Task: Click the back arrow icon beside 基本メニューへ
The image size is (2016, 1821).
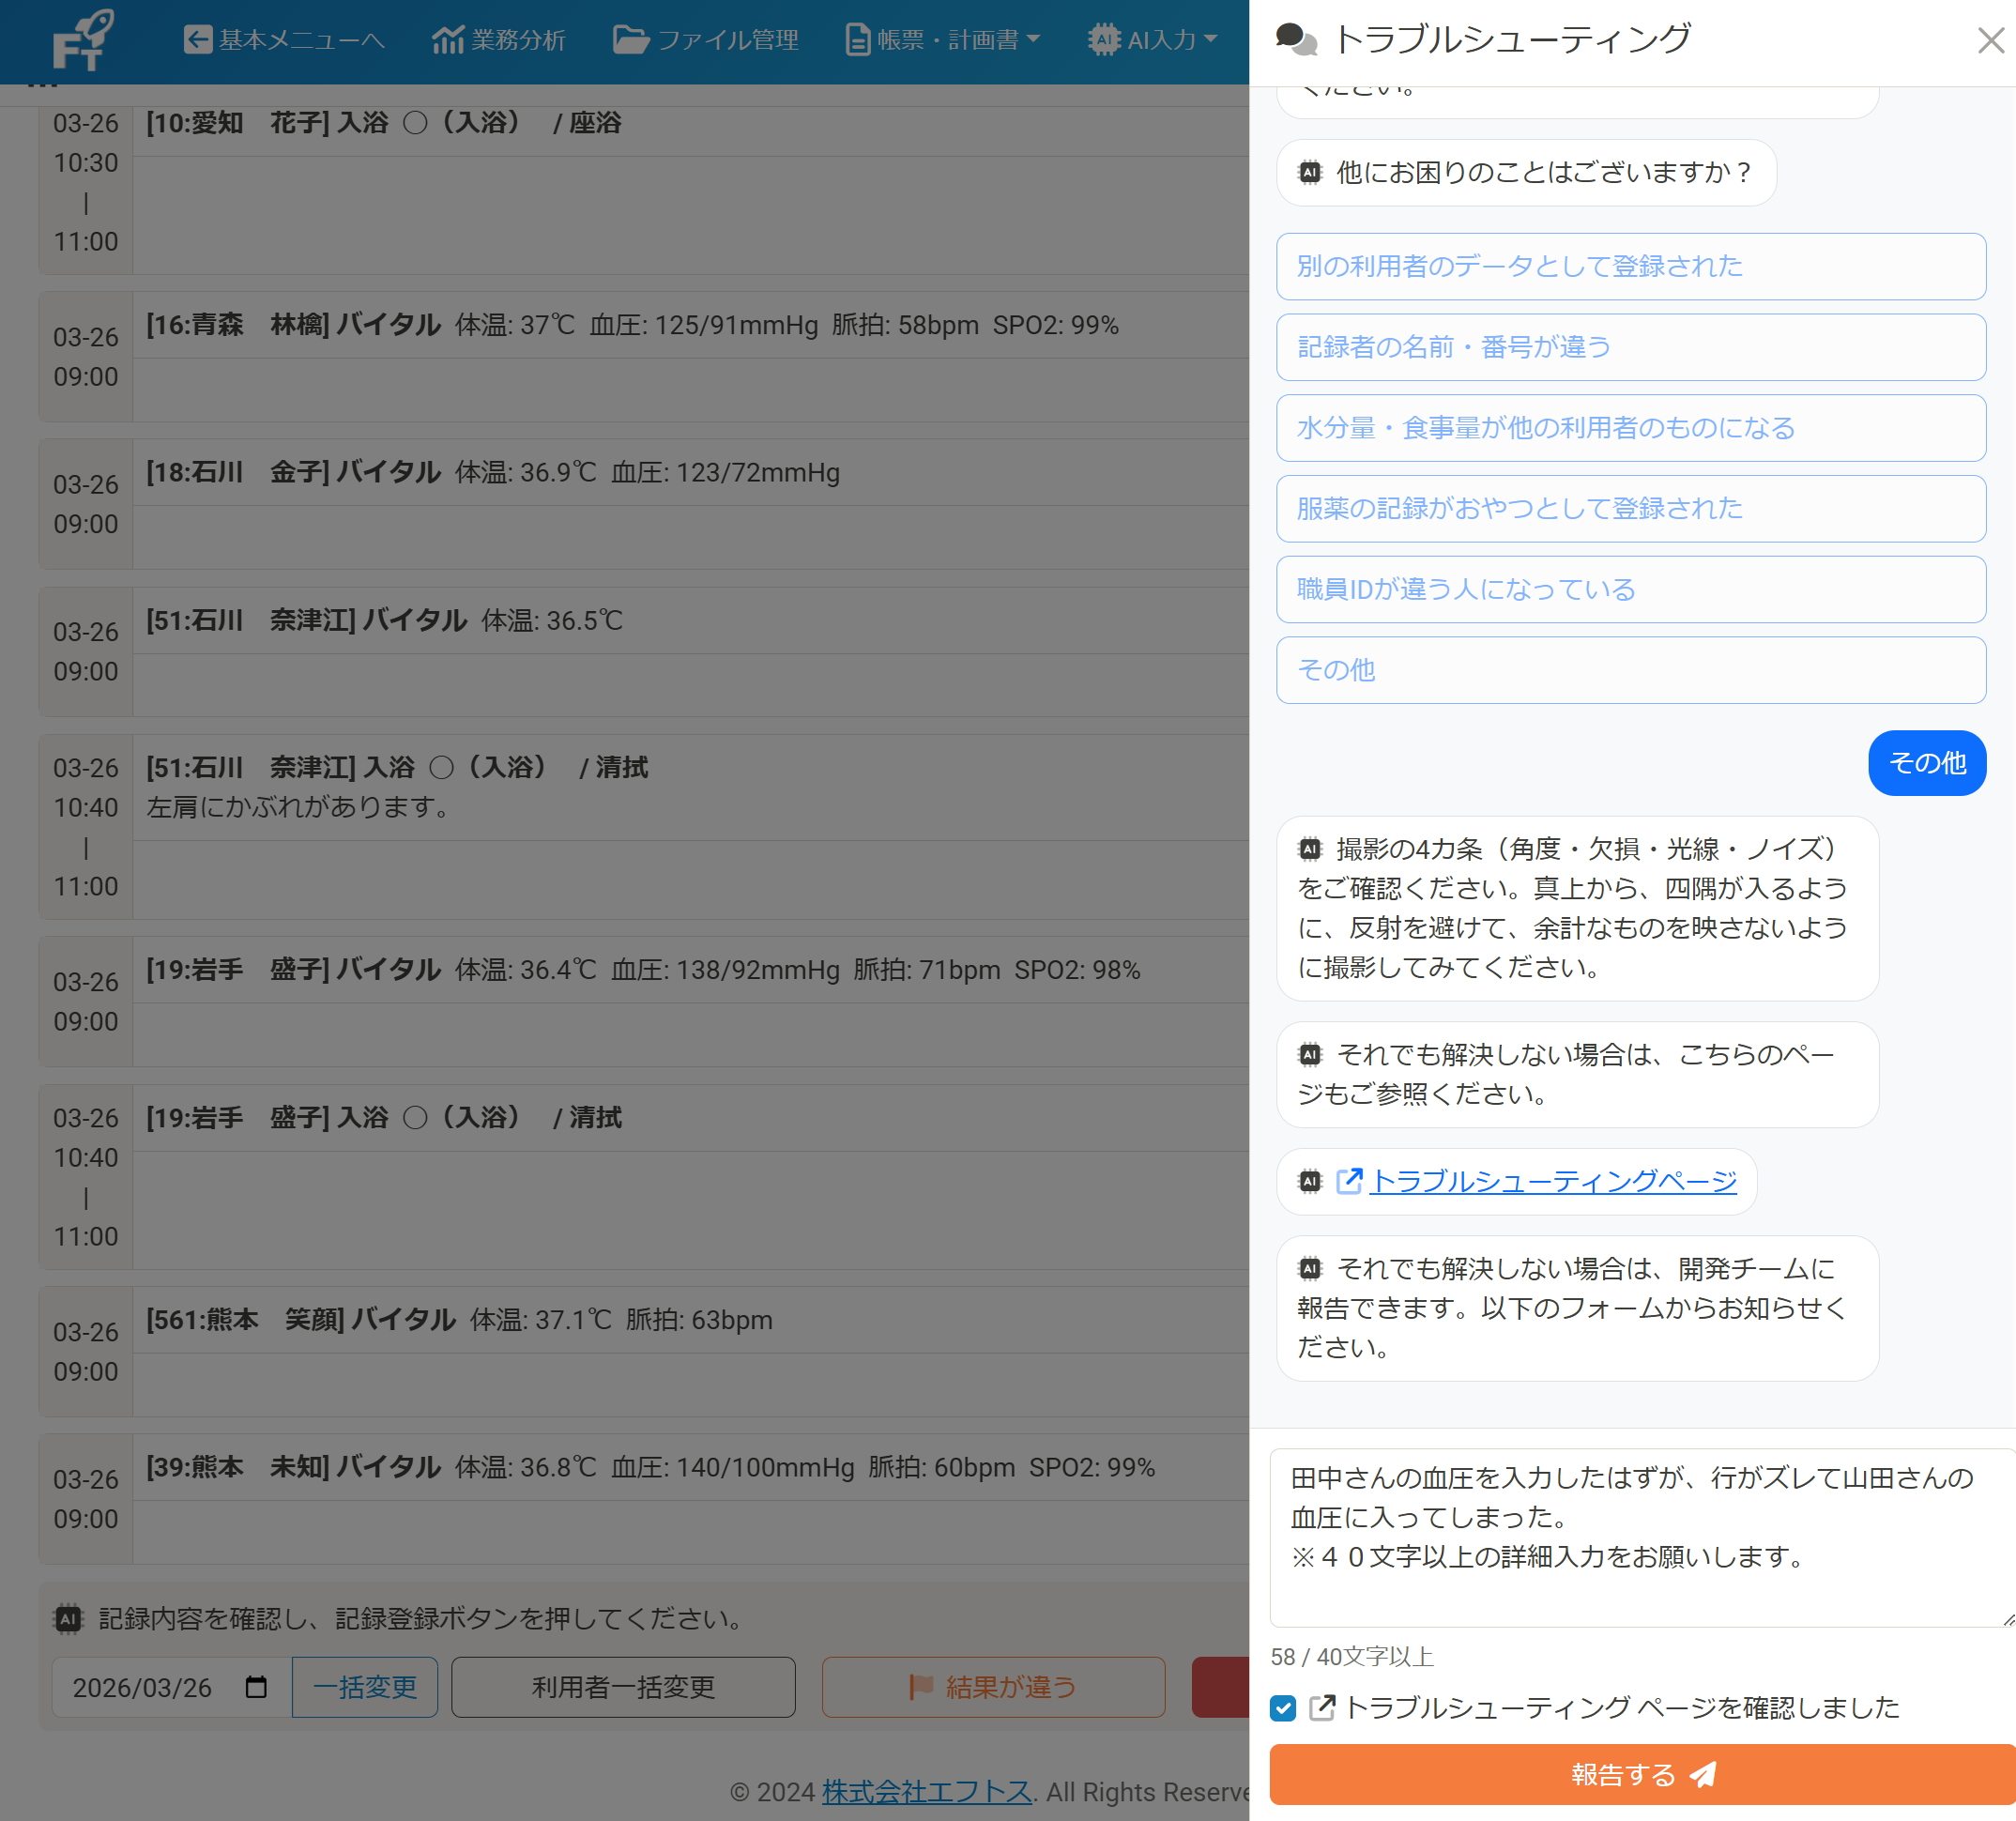Action: tap(197, 39)
